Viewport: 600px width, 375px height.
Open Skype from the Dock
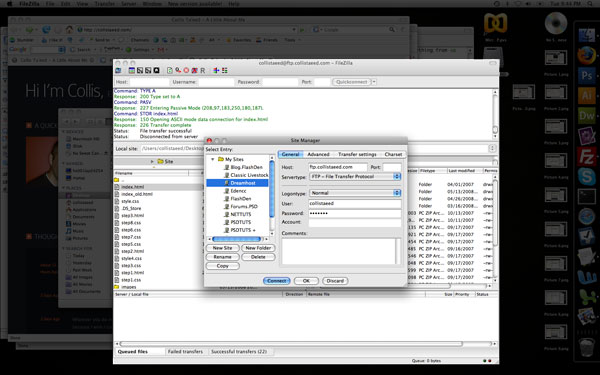586,176
